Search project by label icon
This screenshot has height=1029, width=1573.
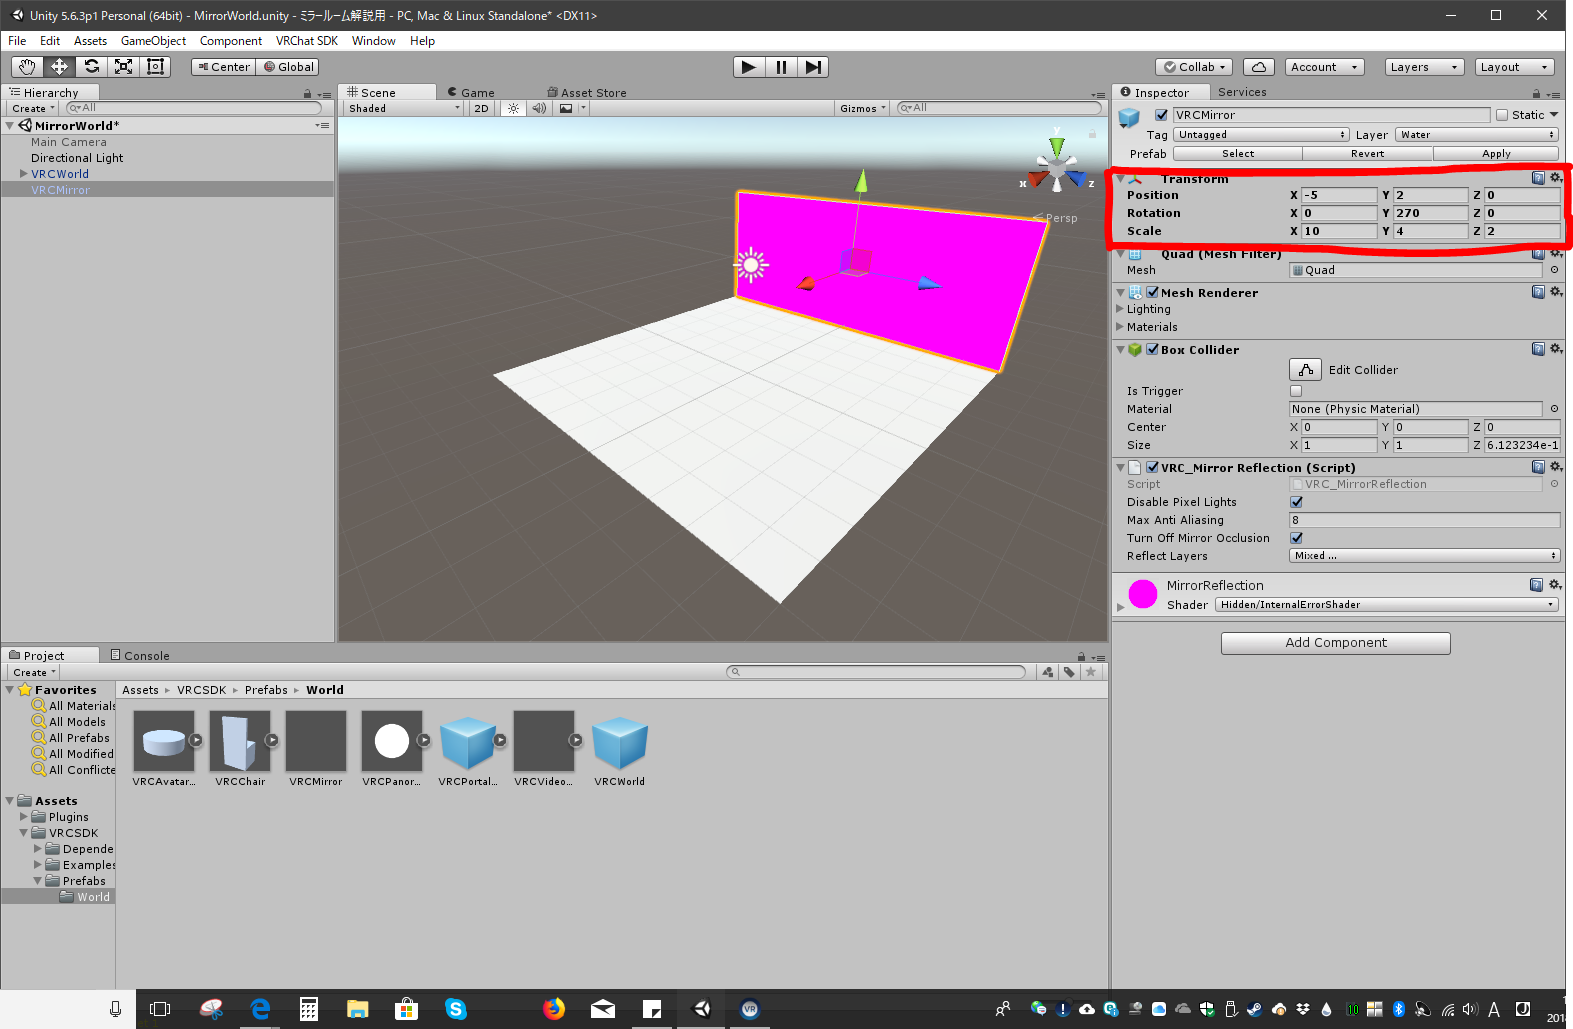pyautogui.click(x=1069, y=672)
